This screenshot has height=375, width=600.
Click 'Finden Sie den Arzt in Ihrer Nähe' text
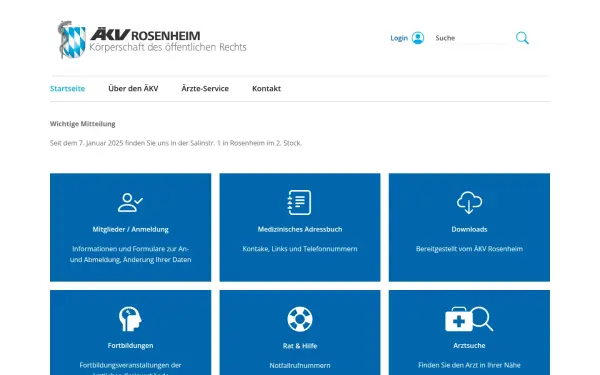pyautogui.click(x=469, y=365)
